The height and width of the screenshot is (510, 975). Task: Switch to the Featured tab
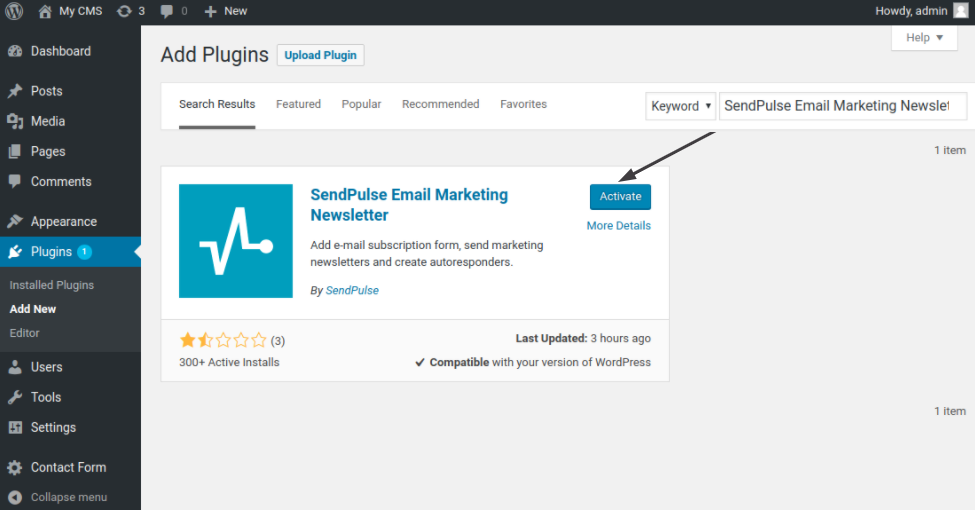(298, 104)
